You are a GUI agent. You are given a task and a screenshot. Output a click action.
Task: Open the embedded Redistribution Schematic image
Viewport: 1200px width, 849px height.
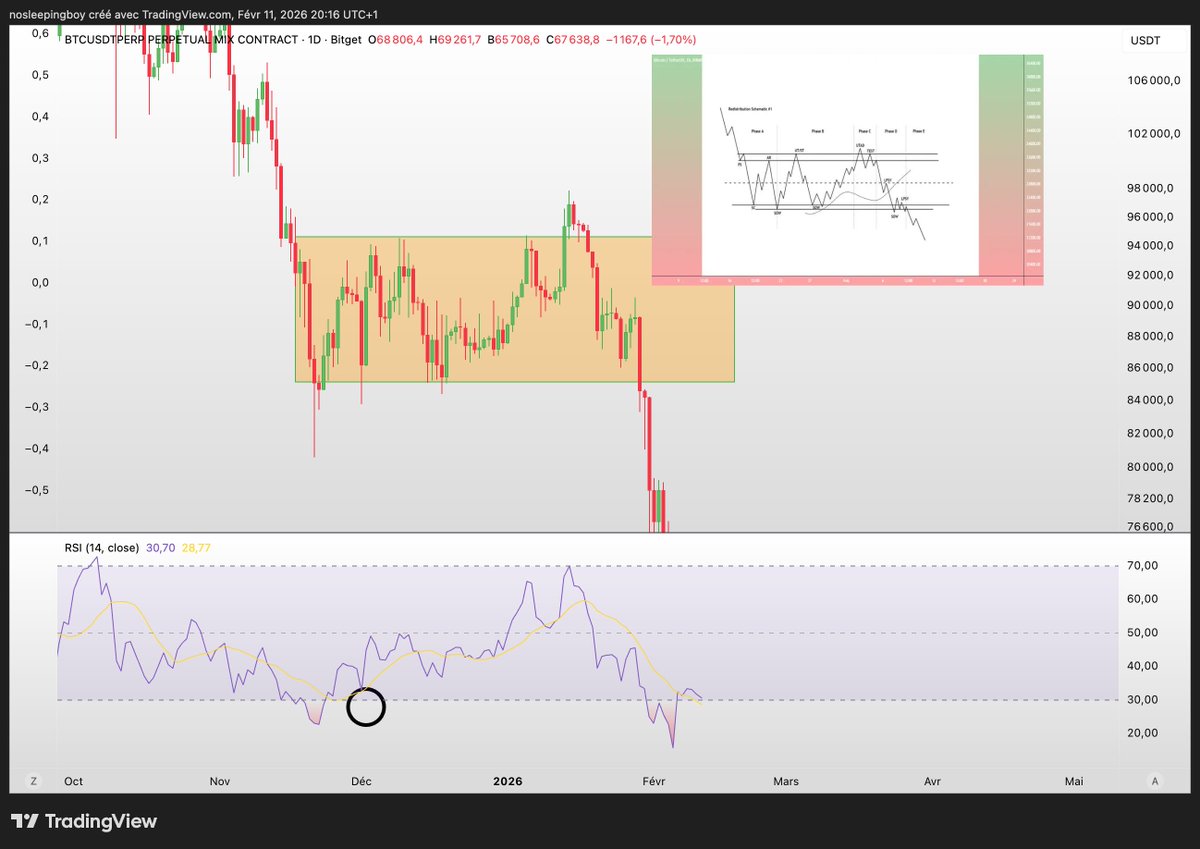point(847,170)
